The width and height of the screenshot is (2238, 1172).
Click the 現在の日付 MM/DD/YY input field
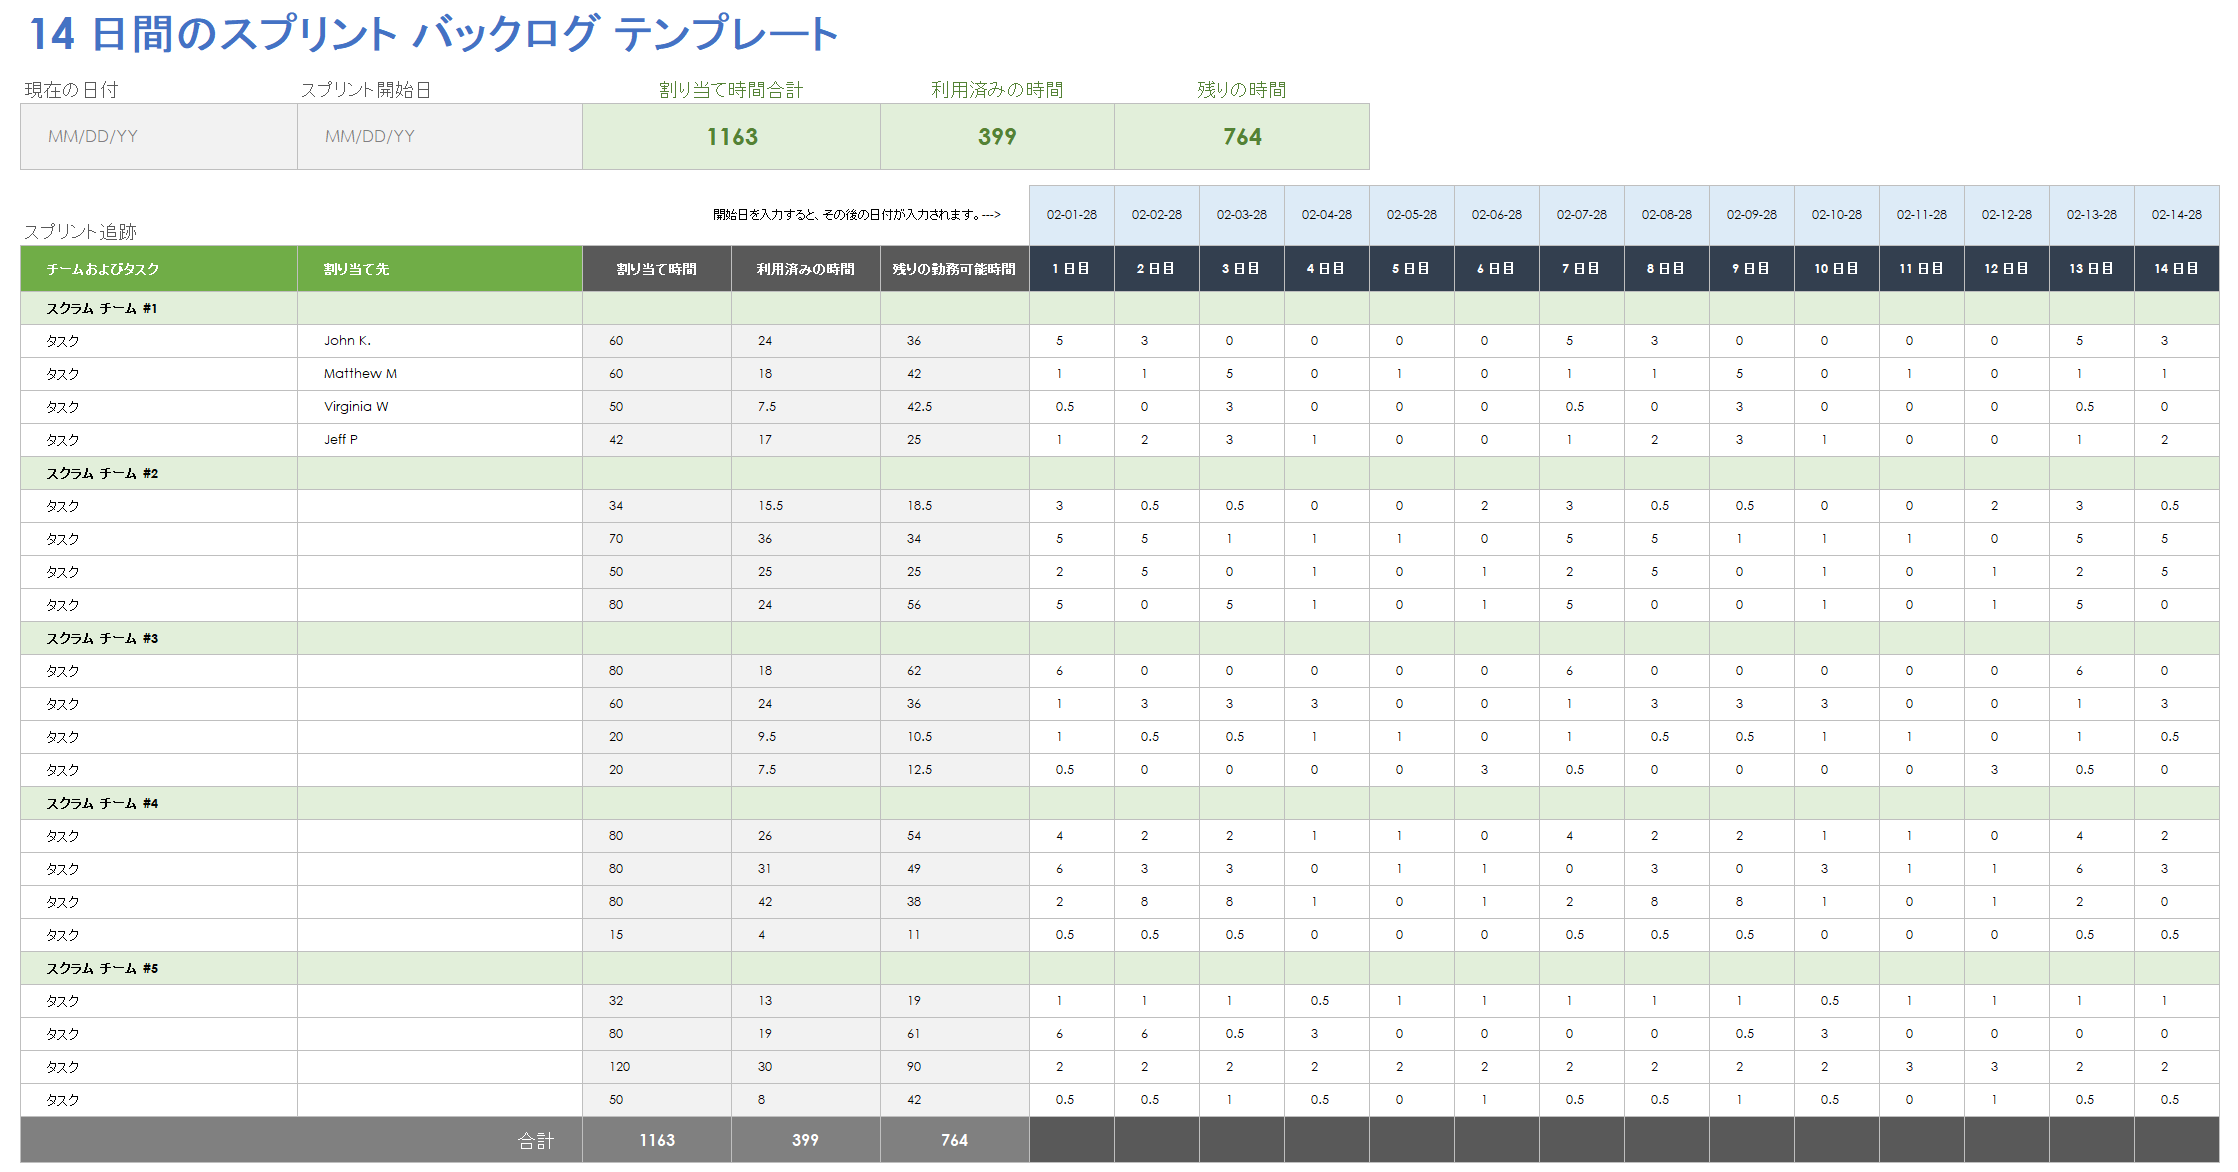tap(159, 137)
